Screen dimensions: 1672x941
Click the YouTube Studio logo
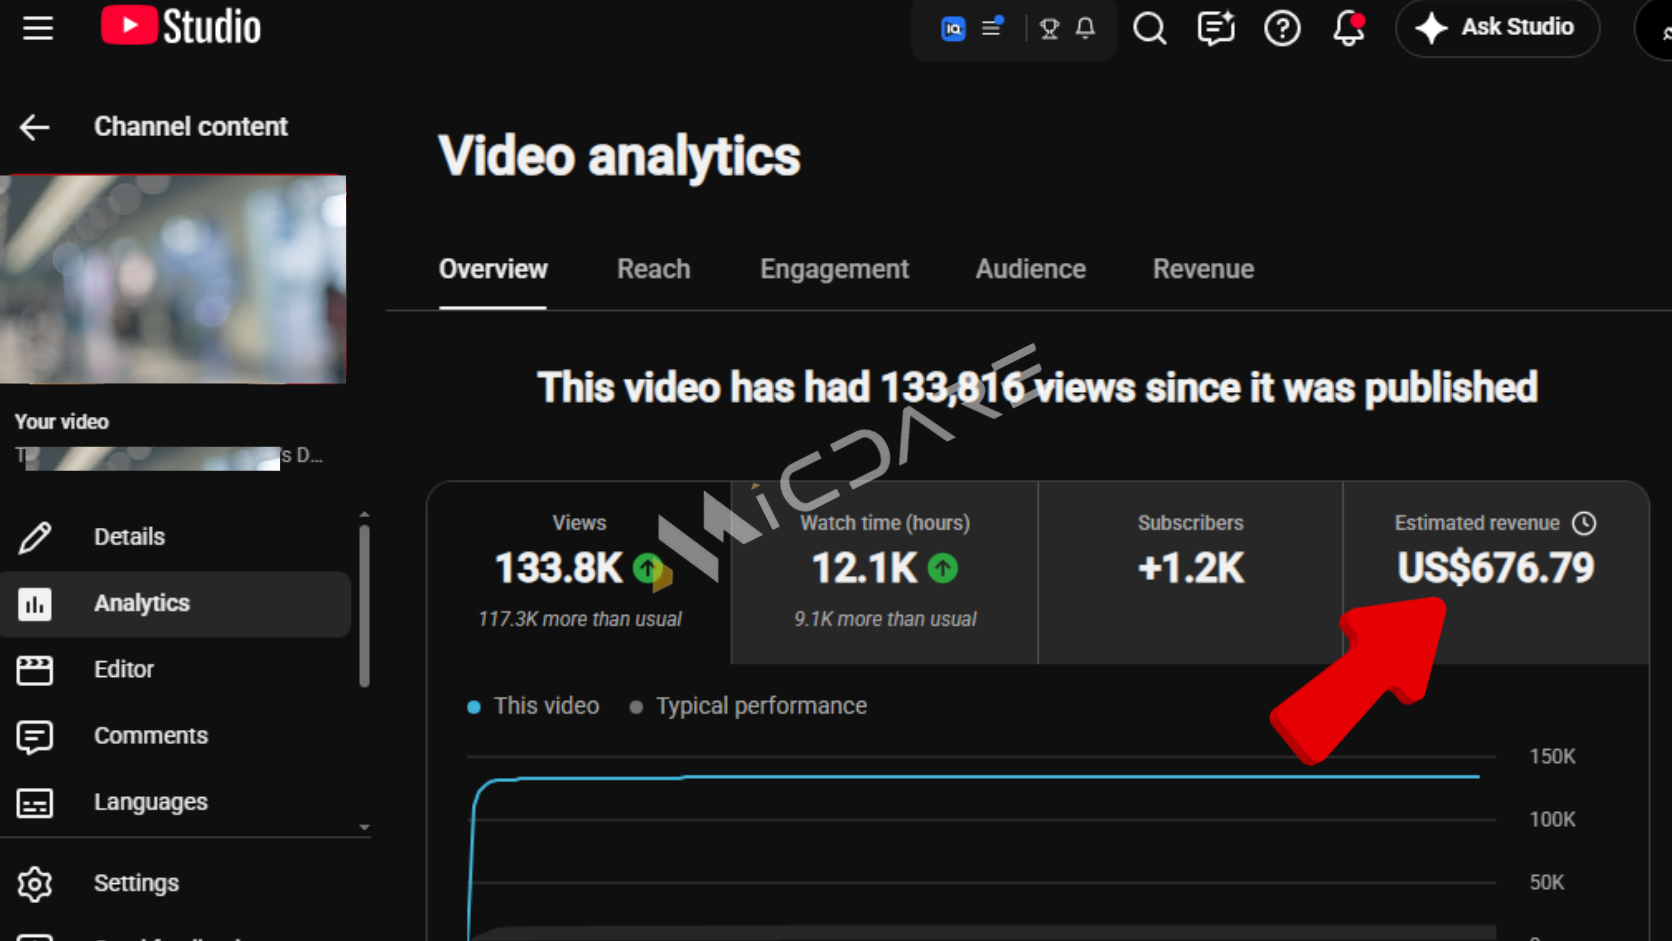(x=181, y=27)
